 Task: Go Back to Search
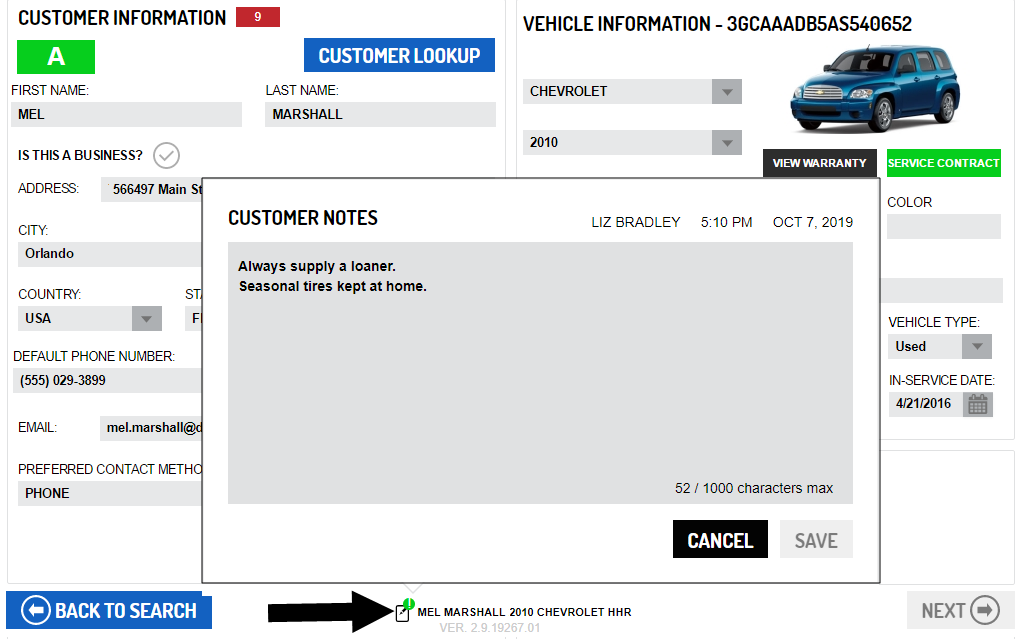tap(109, 610)
